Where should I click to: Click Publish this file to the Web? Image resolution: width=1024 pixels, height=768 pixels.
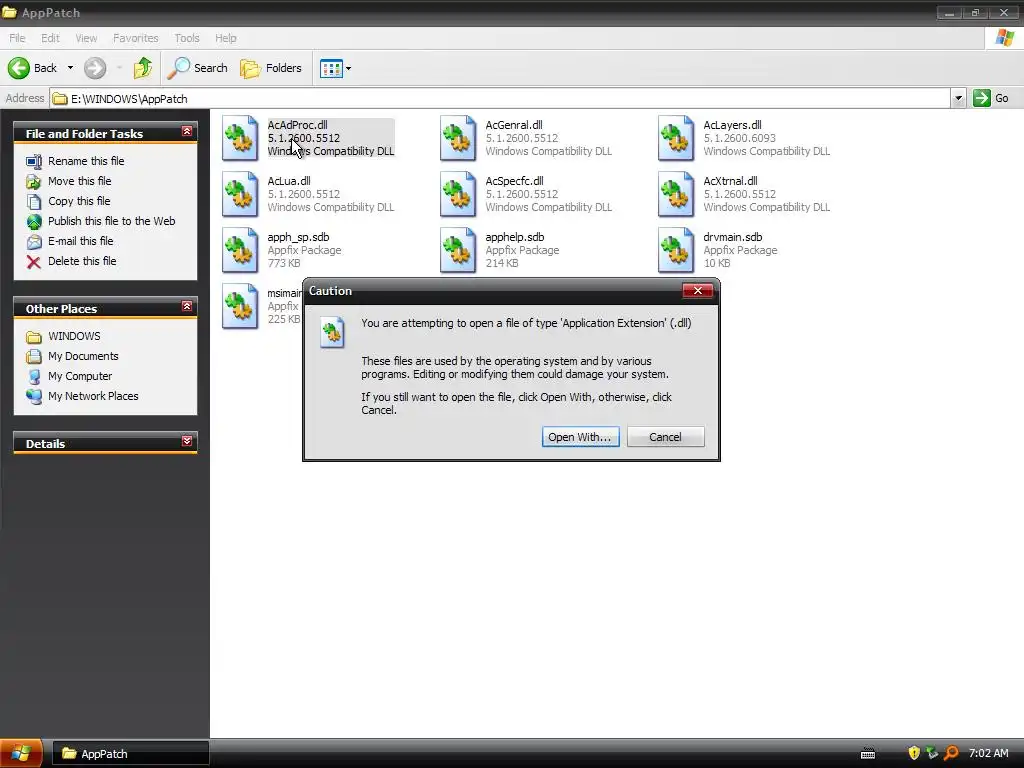[x=112, y=221]
